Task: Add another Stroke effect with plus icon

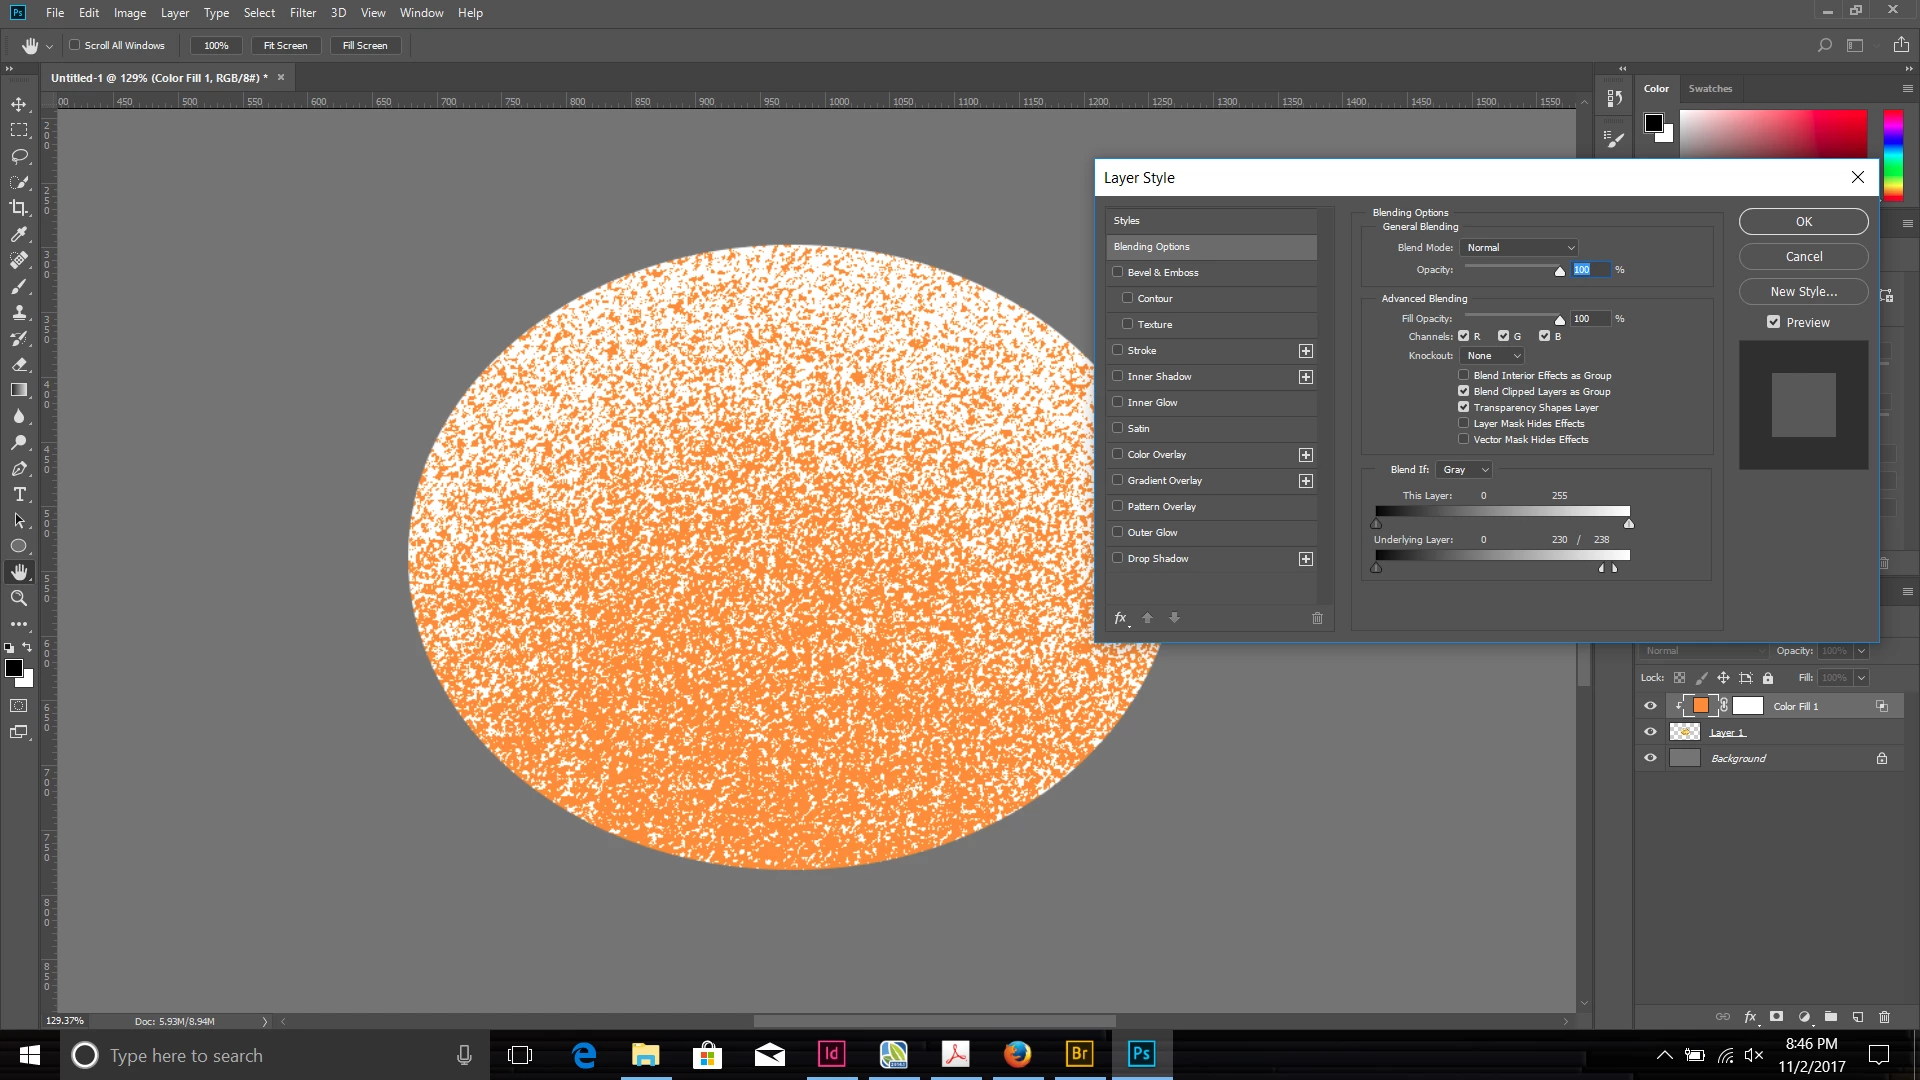Action: click(1305, 351)
